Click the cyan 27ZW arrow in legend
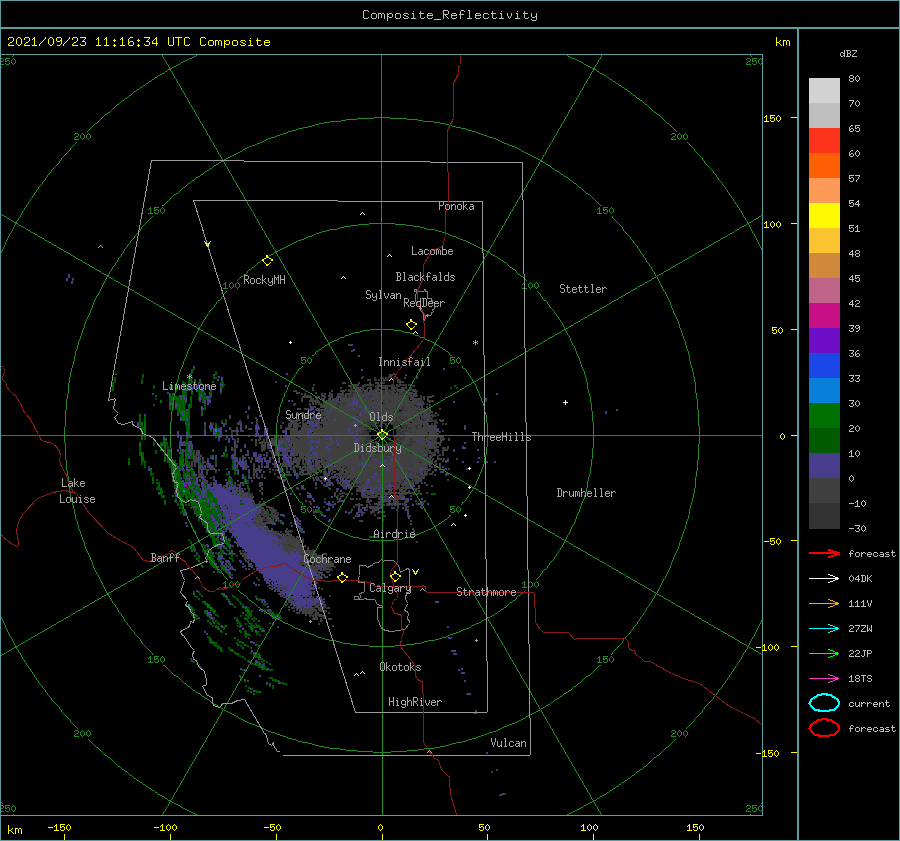This screenshot has width=900, height=841. pyautogui.click(x=824, y=629)
